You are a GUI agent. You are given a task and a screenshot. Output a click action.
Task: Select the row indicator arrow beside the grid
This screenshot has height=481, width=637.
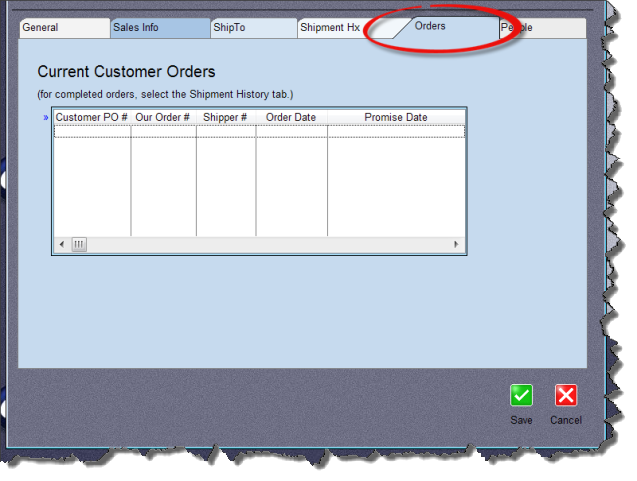coord(46,118)
